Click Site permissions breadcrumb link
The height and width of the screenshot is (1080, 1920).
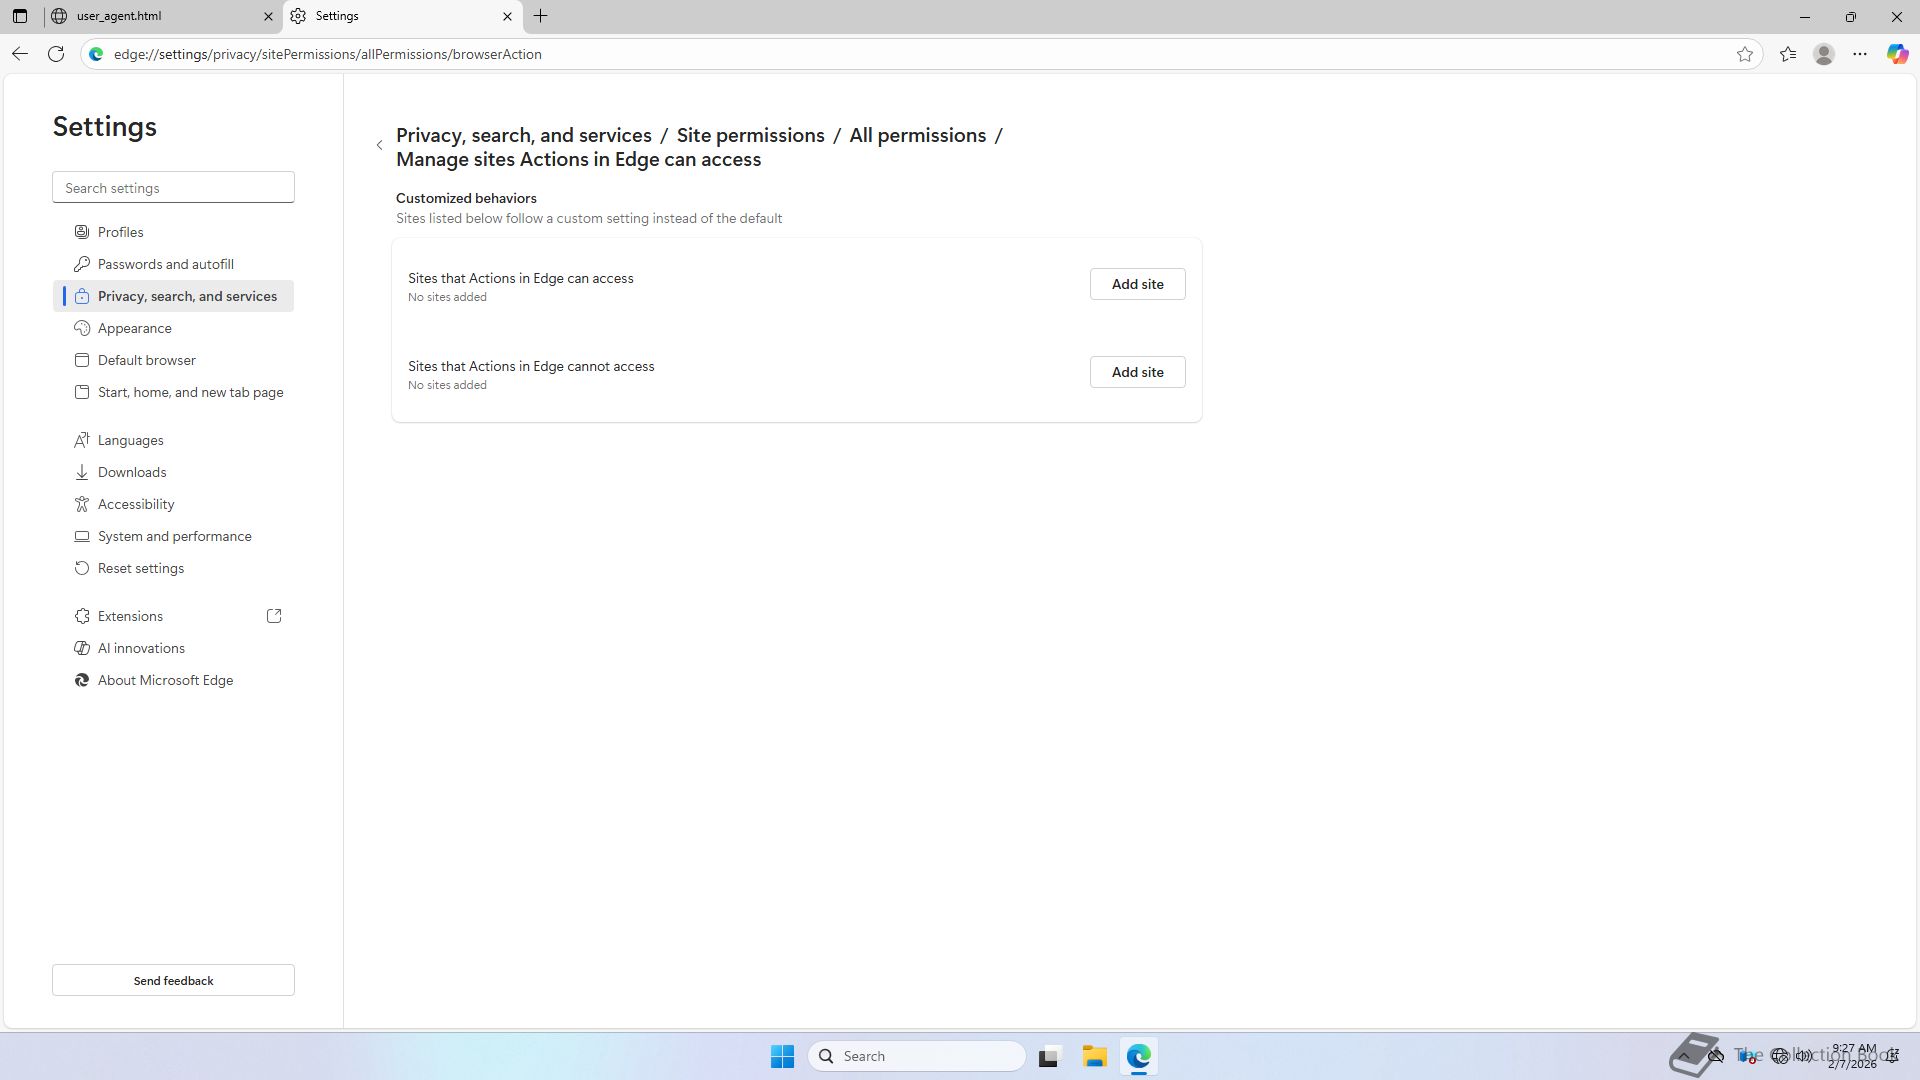(x=750, y=135)
